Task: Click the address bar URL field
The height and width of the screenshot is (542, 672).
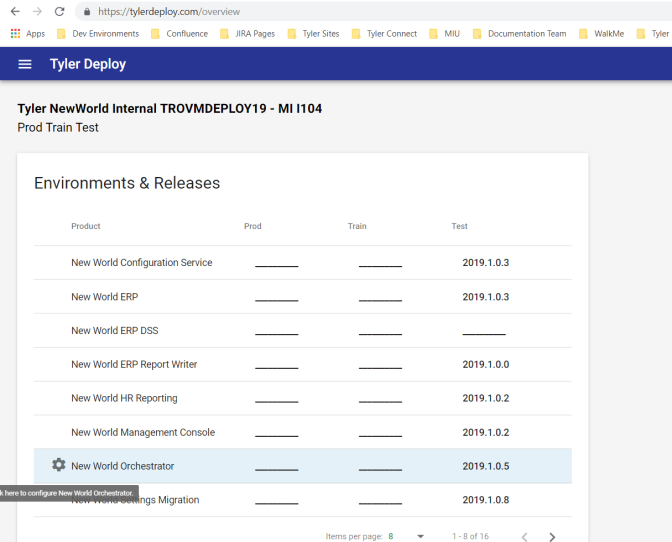Action: click(300, 12)
